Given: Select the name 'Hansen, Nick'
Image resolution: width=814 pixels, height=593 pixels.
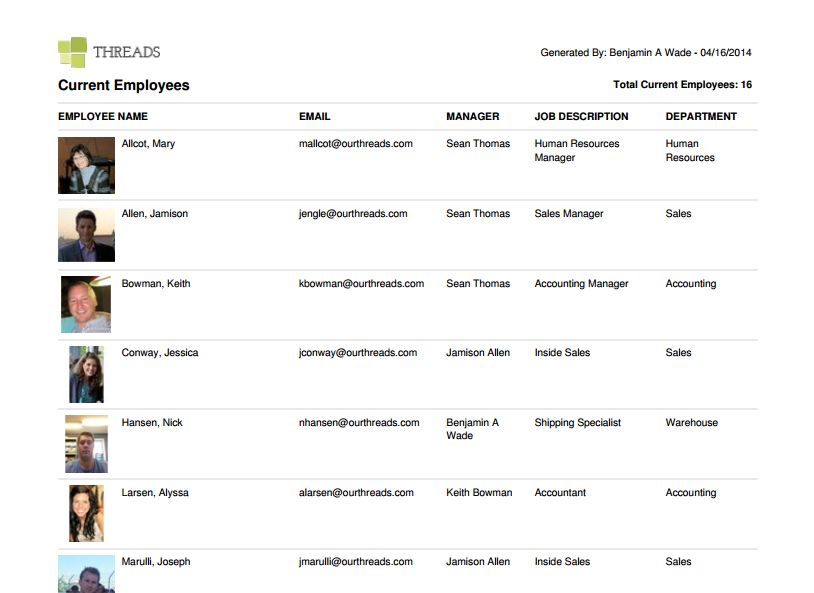Looking at the screenshot, I should click(x=152, y=423).
